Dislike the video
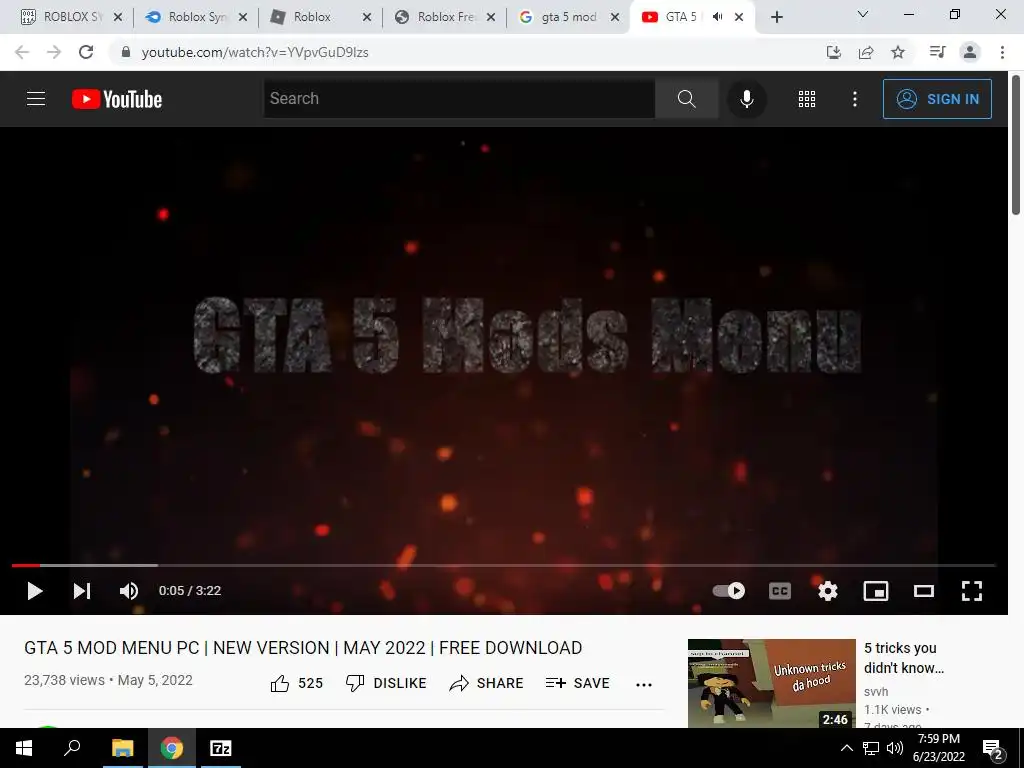The image size is (1024, 768). click(386, 683)
